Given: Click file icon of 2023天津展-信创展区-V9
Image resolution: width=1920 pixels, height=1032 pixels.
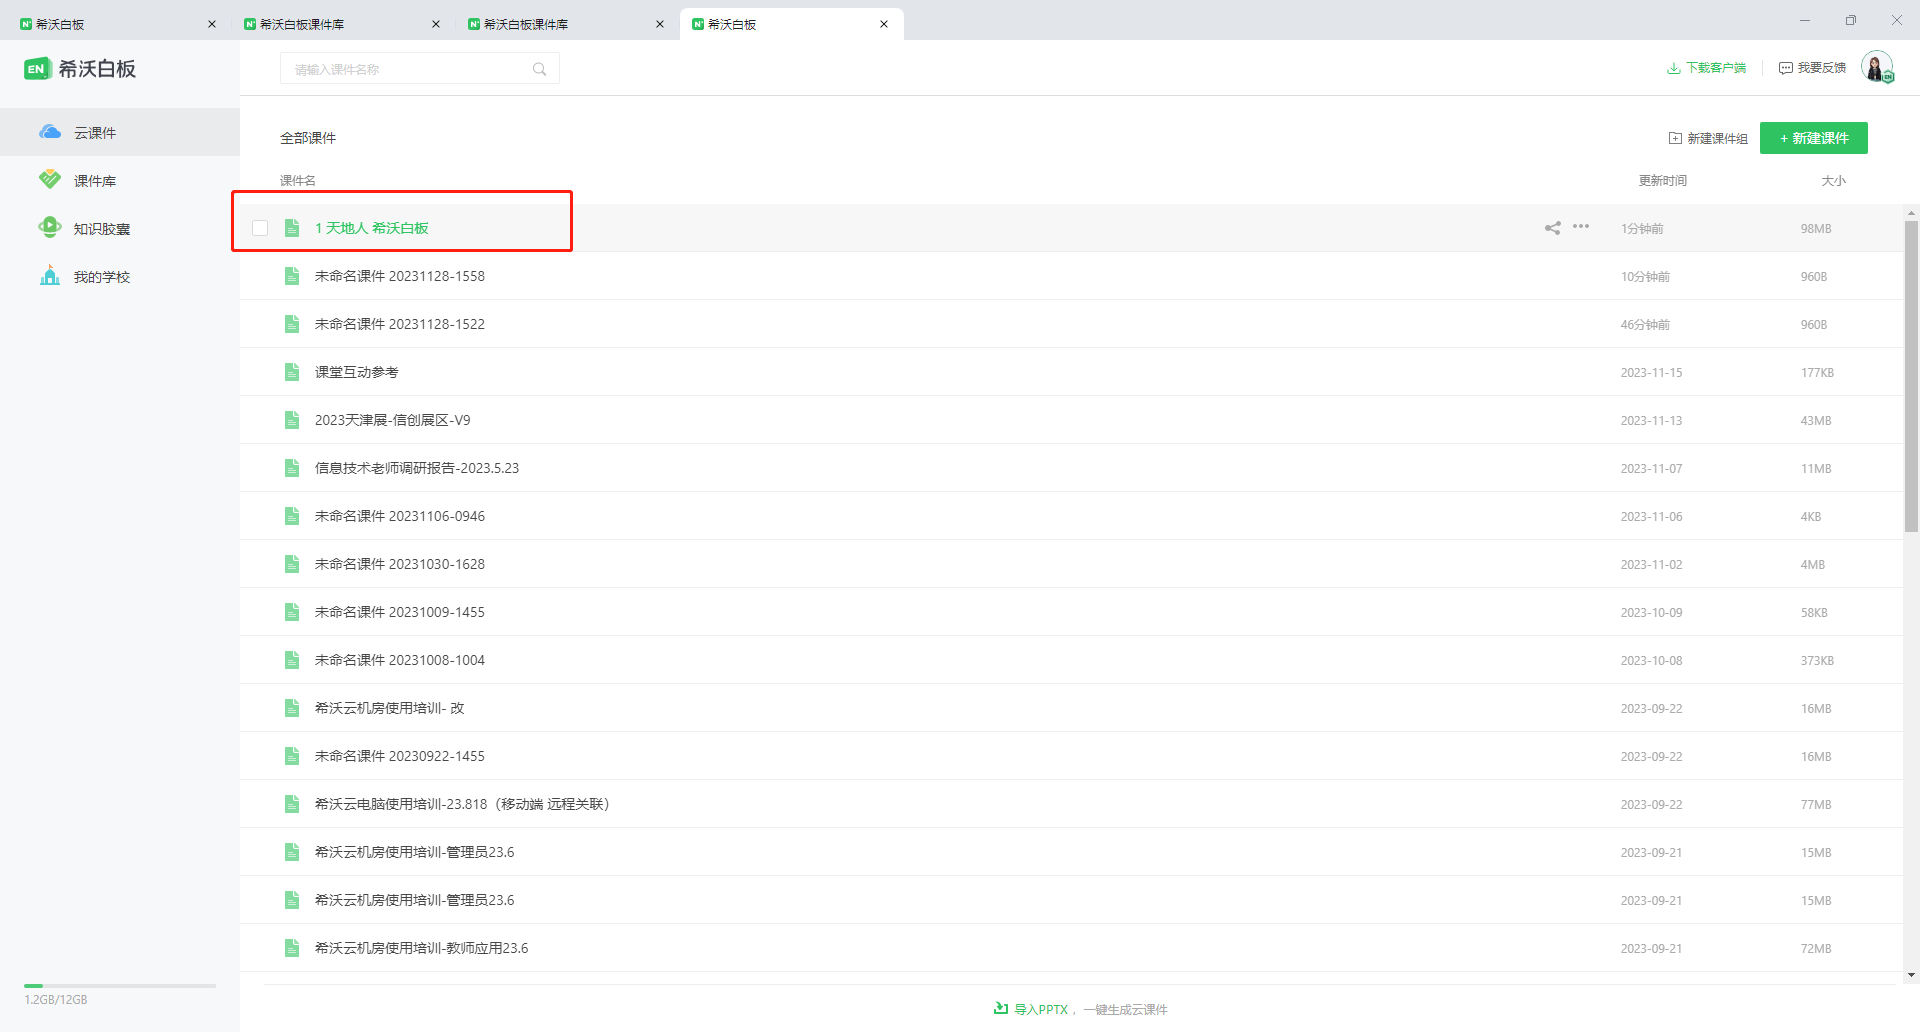Looking at the screenshot, I should point(292,420).
